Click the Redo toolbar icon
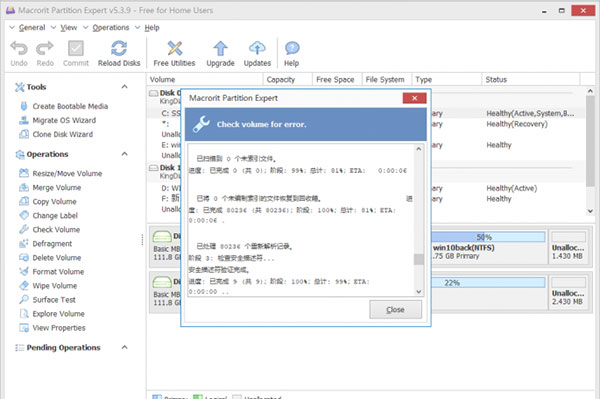This screenshot has width=600, height=399. coord(45,49)
